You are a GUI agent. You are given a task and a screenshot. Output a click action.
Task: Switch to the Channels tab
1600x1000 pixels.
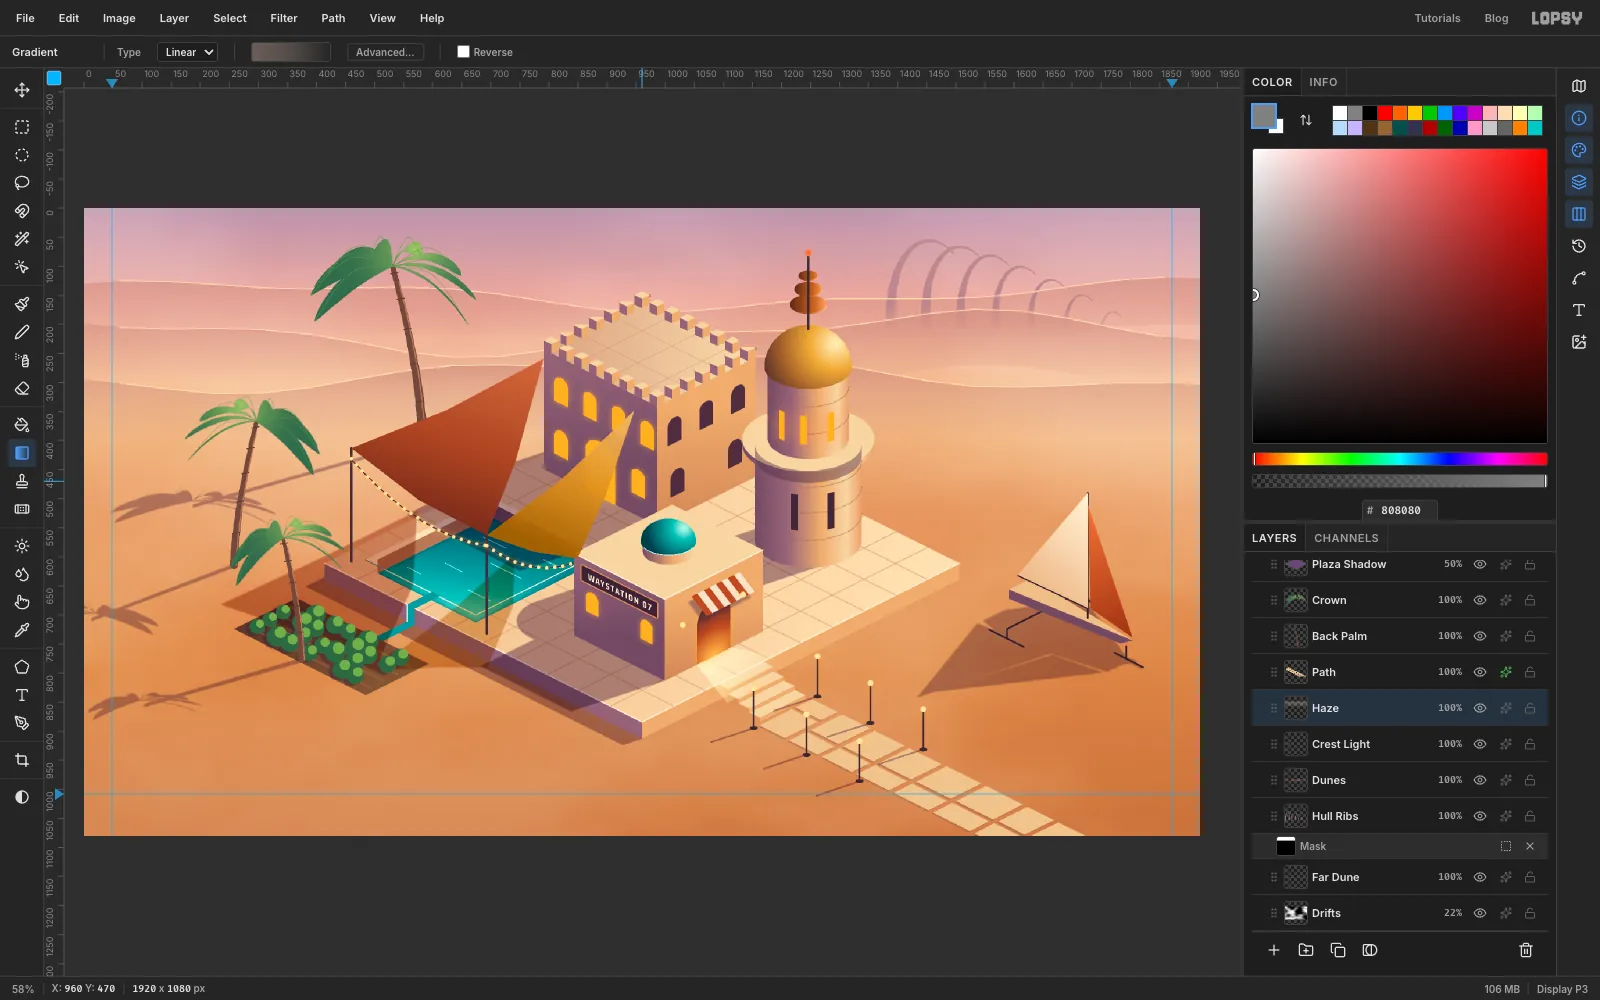pyautogui.click(x=1346, y=538)
